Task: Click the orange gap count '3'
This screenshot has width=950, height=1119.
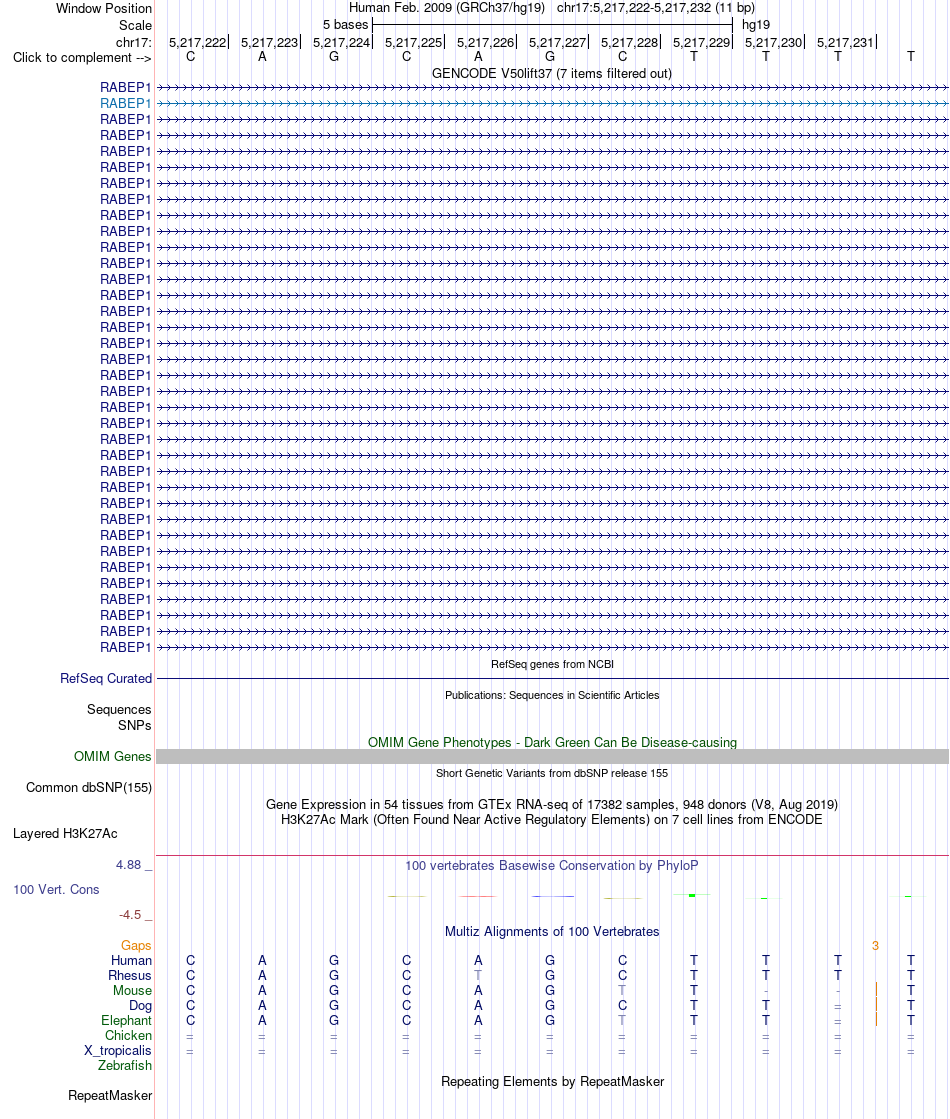Action: tap(875, 946)
